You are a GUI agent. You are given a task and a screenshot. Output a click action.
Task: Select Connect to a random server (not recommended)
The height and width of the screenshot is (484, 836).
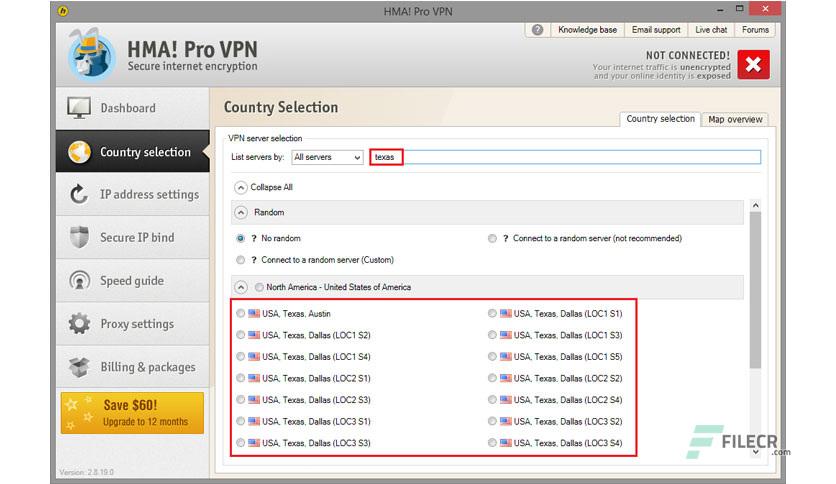[x=492, y=238]
